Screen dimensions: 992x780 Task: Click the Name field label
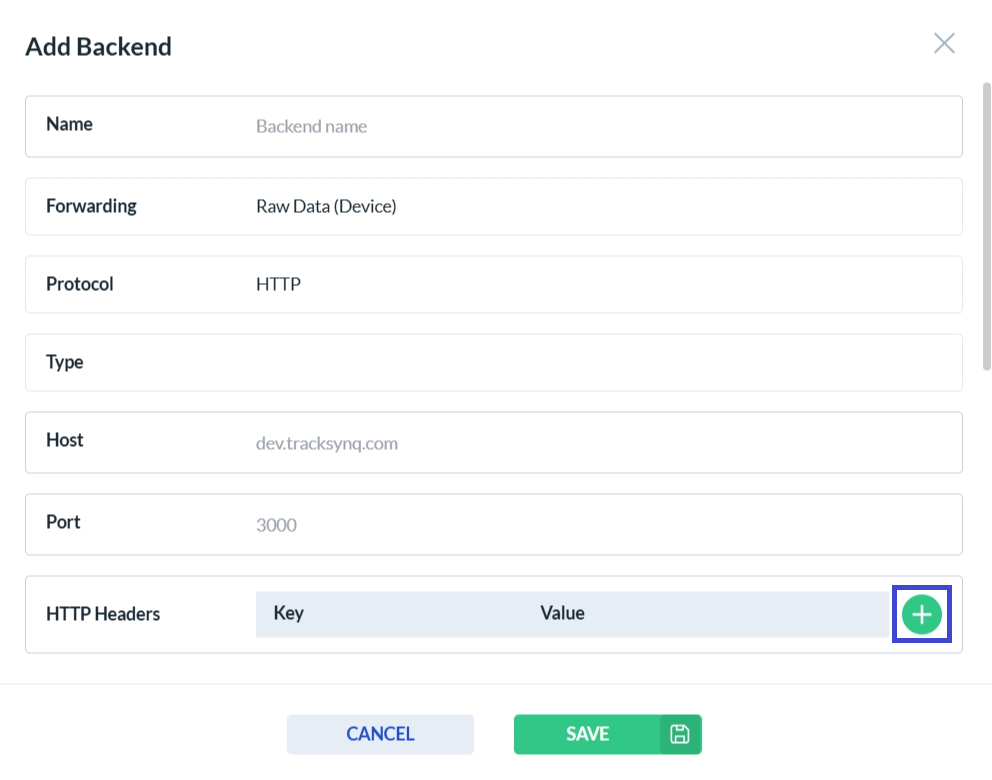[x=69, y=124]
